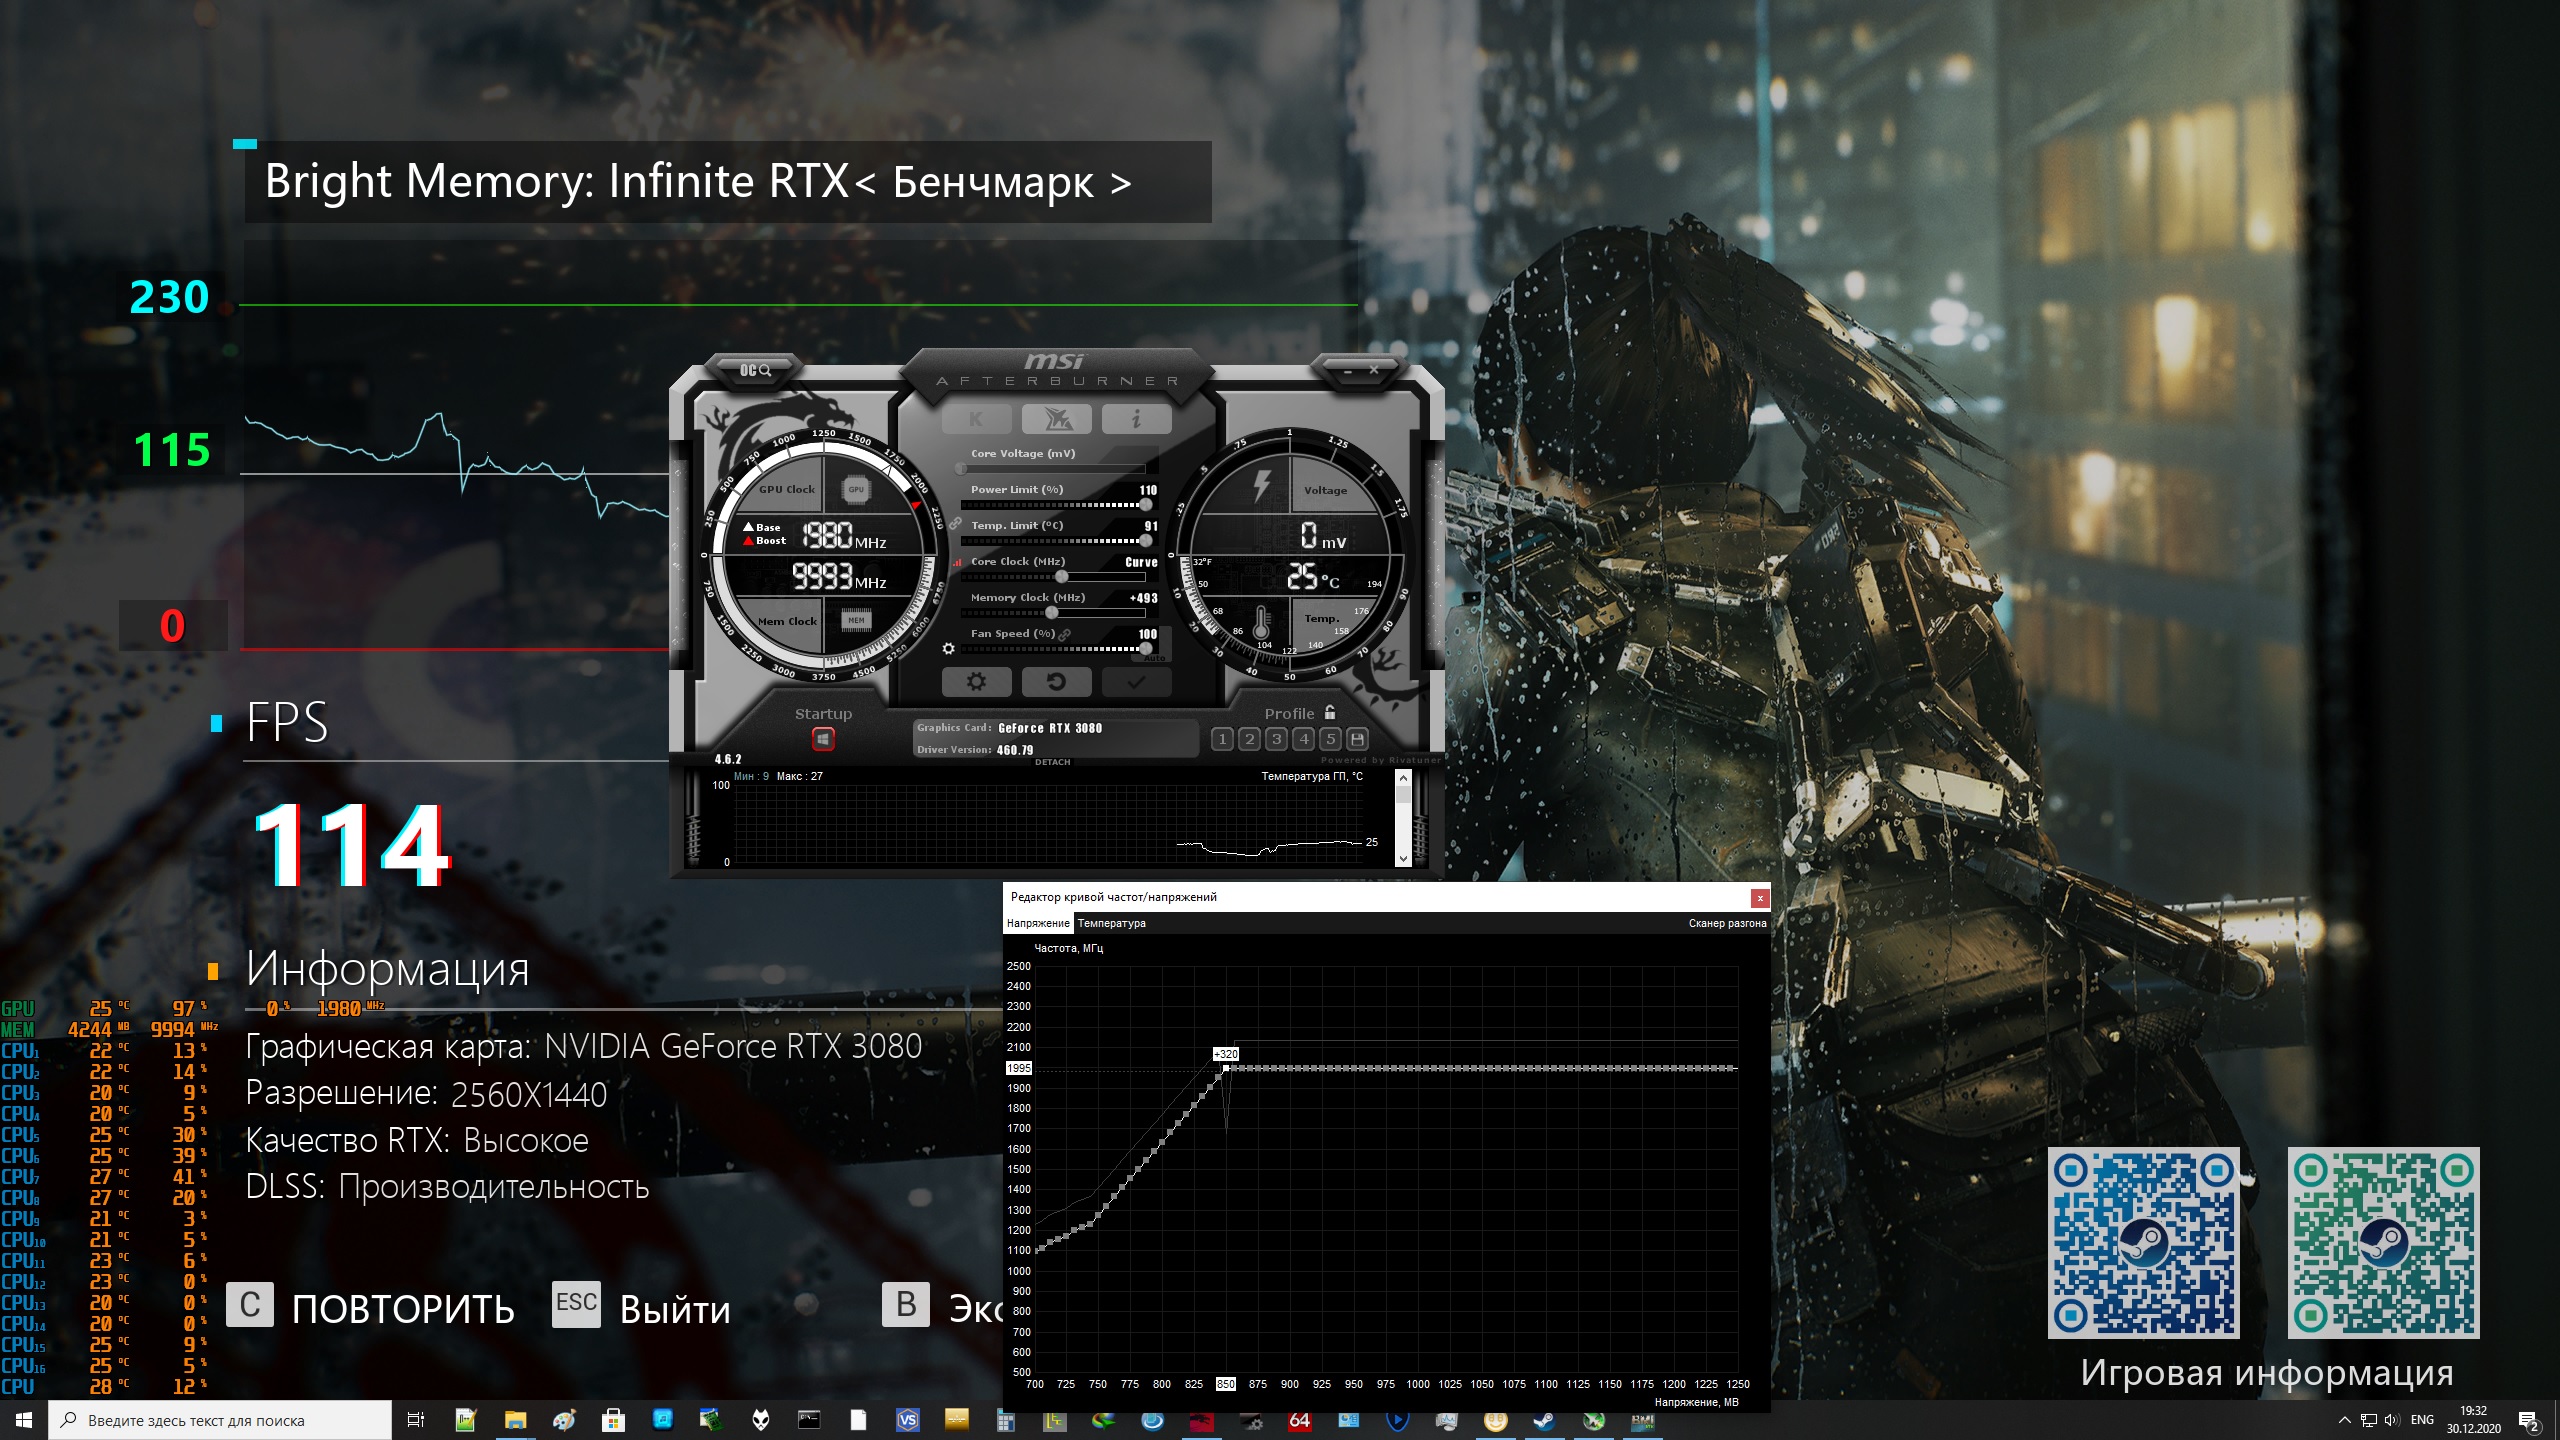Click the Core Clock slider handle
Image resolution: width=2560 pixels, height=1440 pixels.
click(1062, 577)
